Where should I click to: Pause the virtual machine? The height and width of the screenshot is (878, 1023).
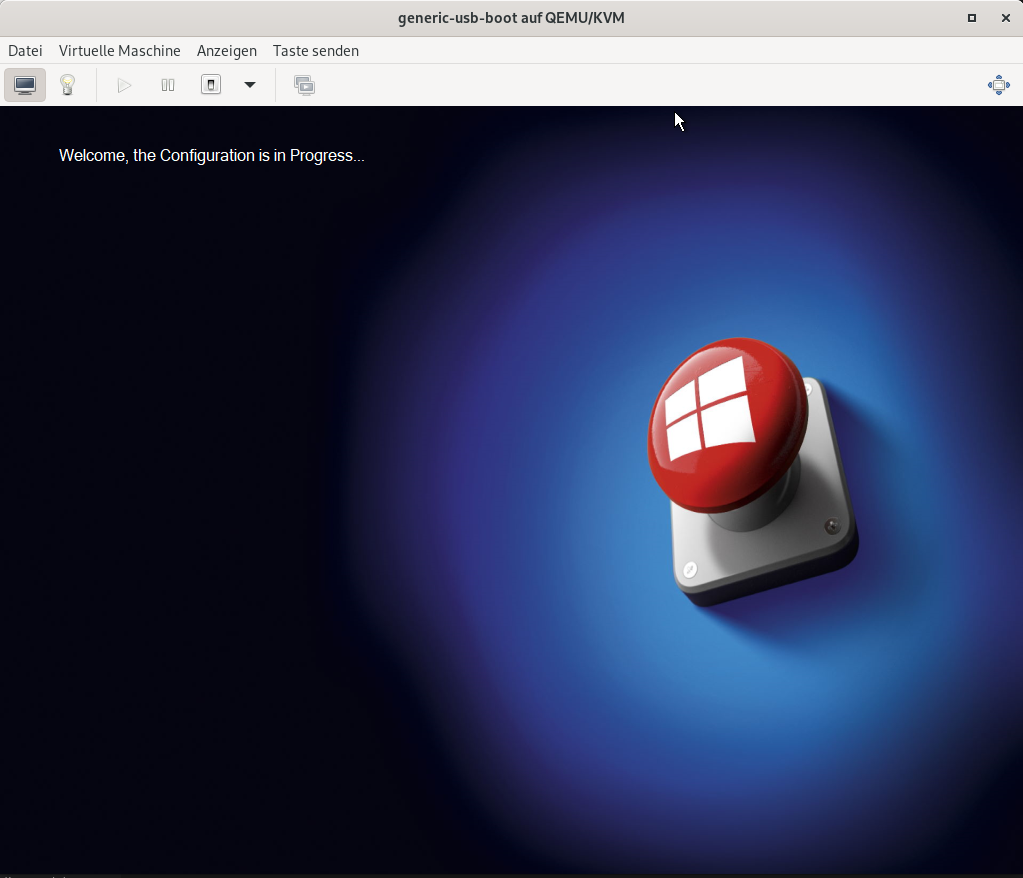pos(168,85)
